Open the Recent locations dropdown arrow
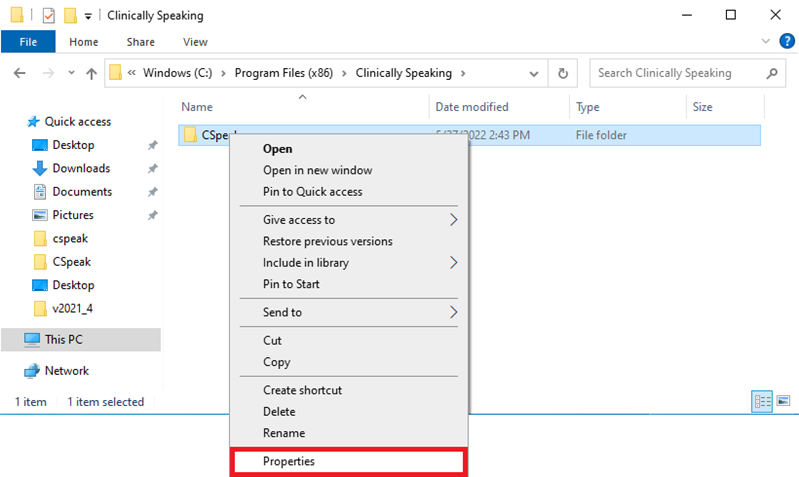This screenshot has height=477, width=799. [71, 73]
